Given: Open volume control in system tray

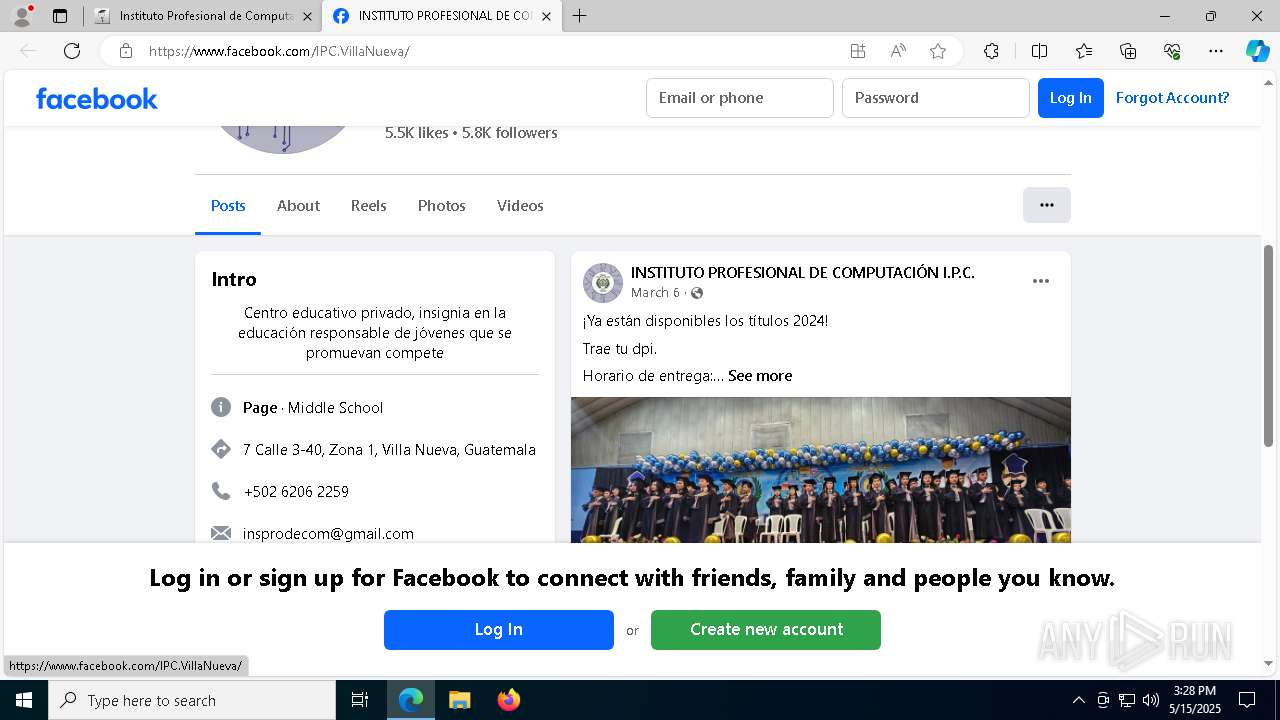Looking at the screenshot, I should tap(1151, 700).
